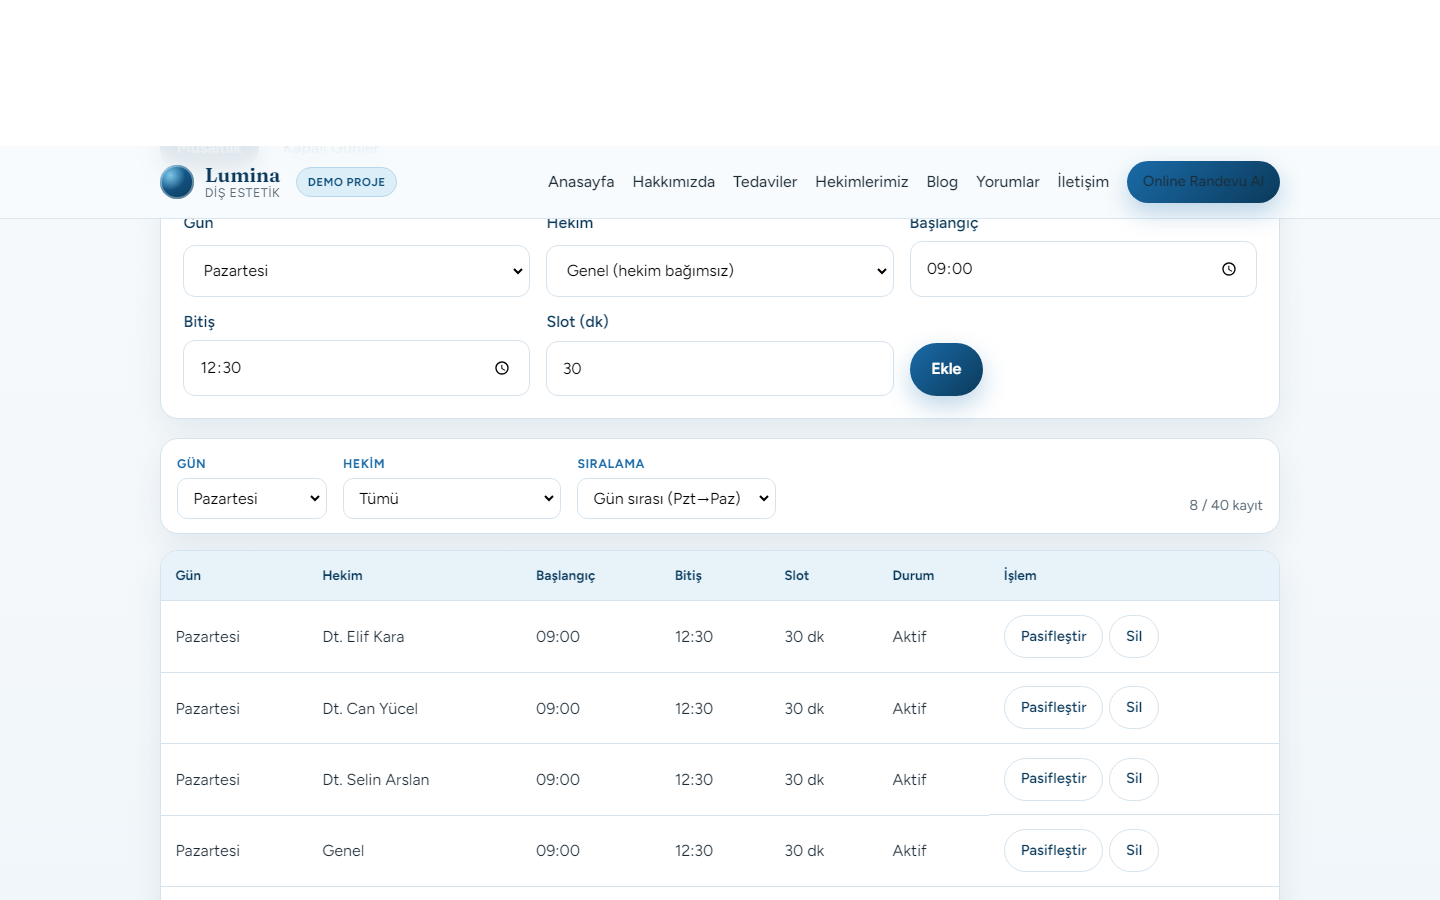Screen dimensions: 1440x900
Task: Open the clock picker in Bitiş field
Action: click(x=502, y=368)
